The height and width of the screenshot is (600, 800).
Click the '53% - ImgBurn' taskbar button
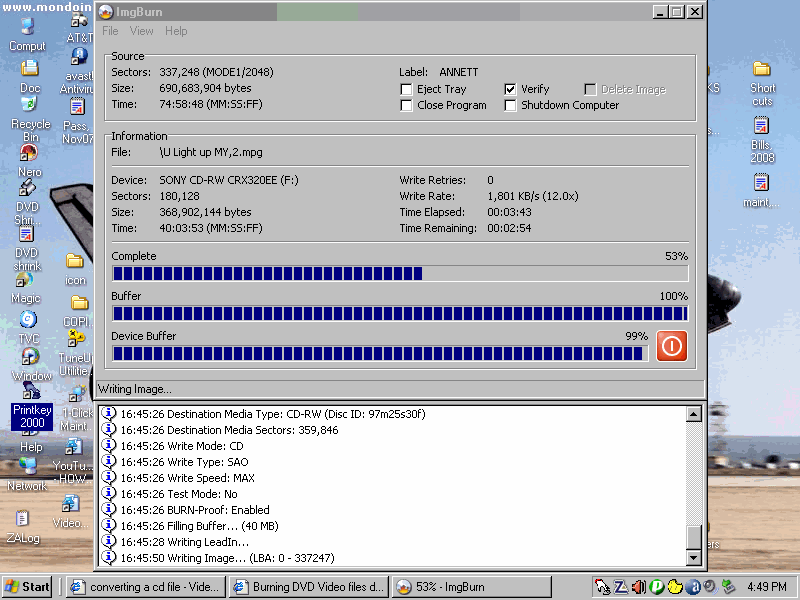[472, 587]
